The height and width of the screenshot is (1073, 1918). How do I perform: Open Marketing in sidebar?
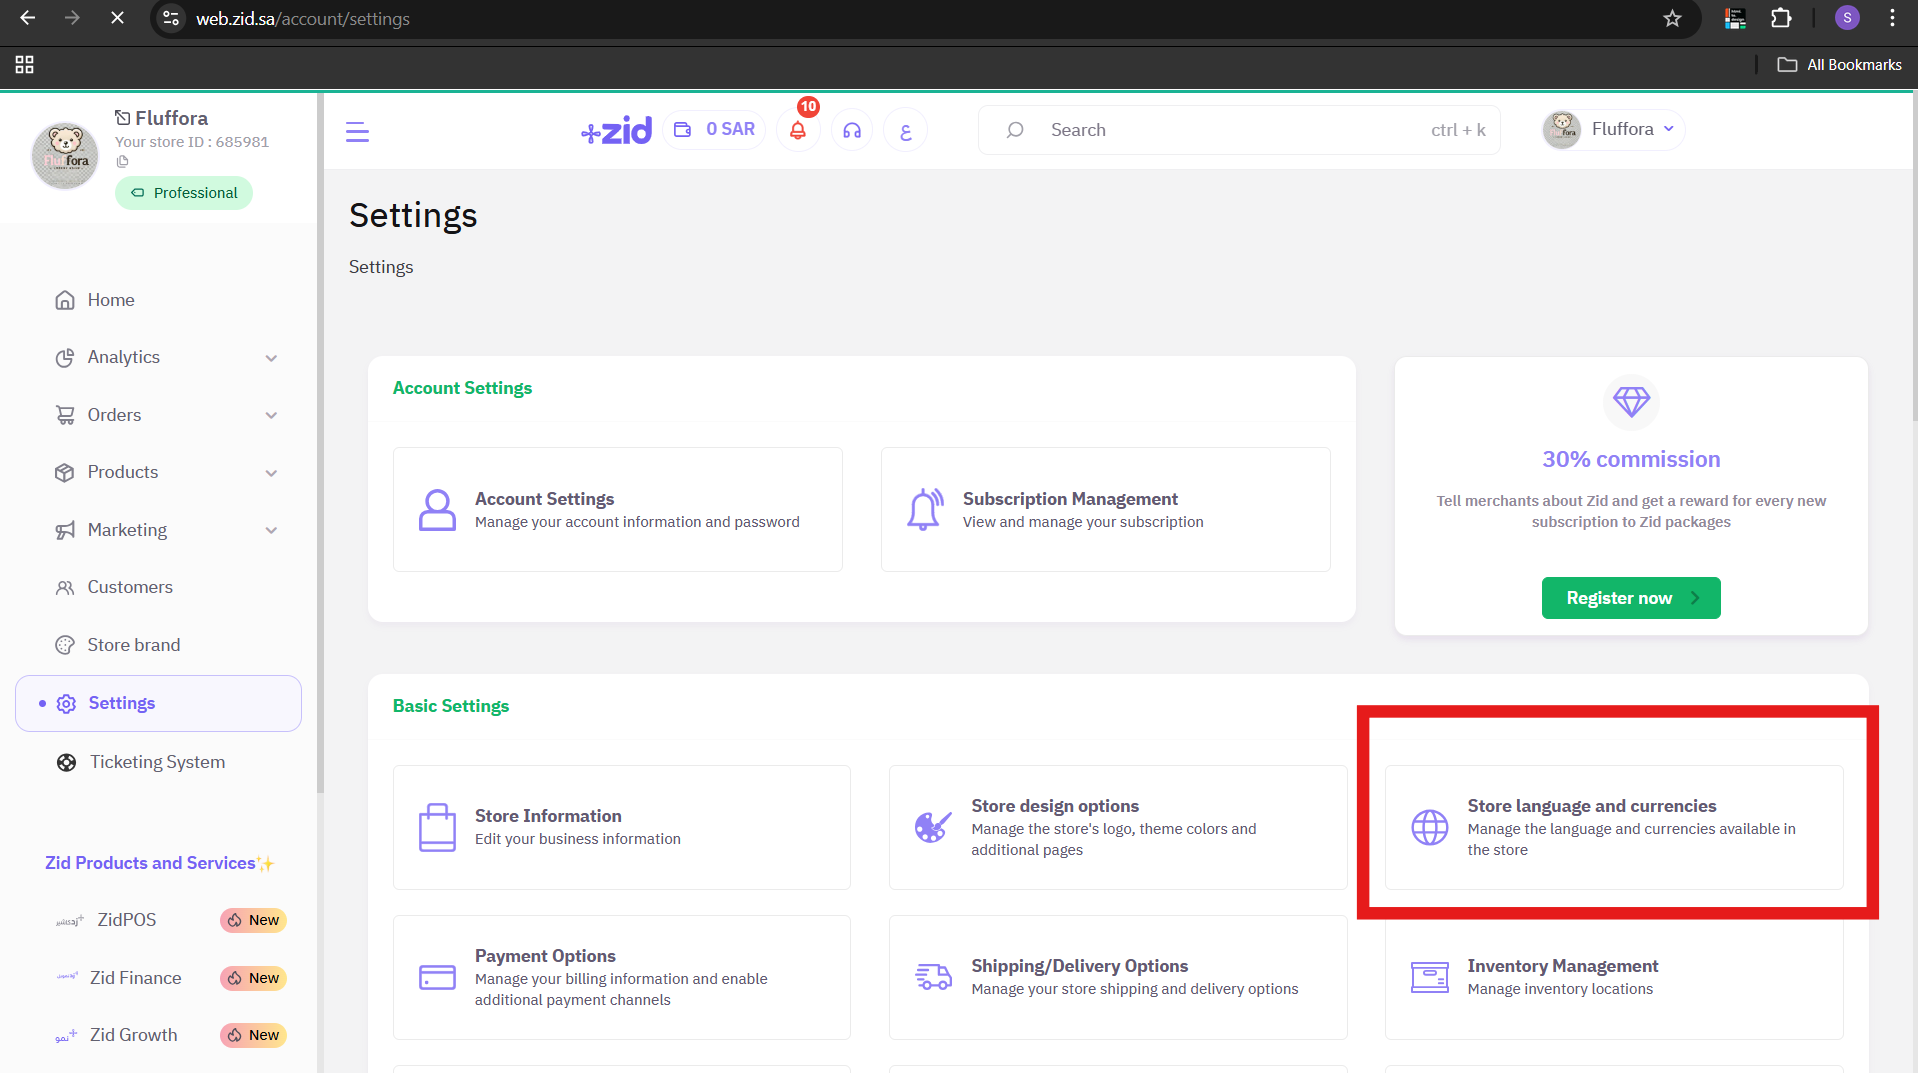coord(127,530)
